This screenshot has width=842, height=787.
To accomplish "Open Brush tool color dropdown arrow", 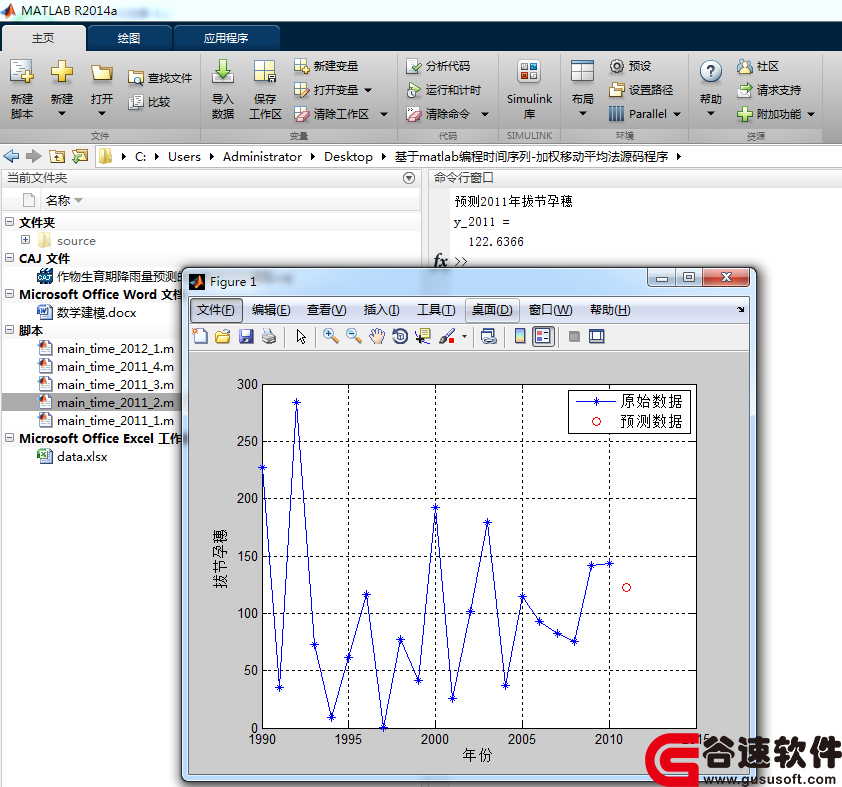I will pos(464,337).
